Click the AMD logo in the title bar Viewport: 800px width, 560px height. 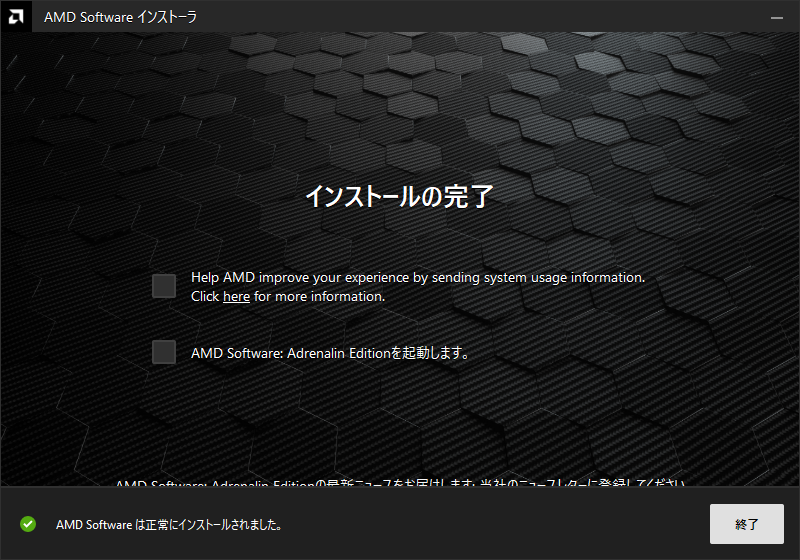point(16,16)
